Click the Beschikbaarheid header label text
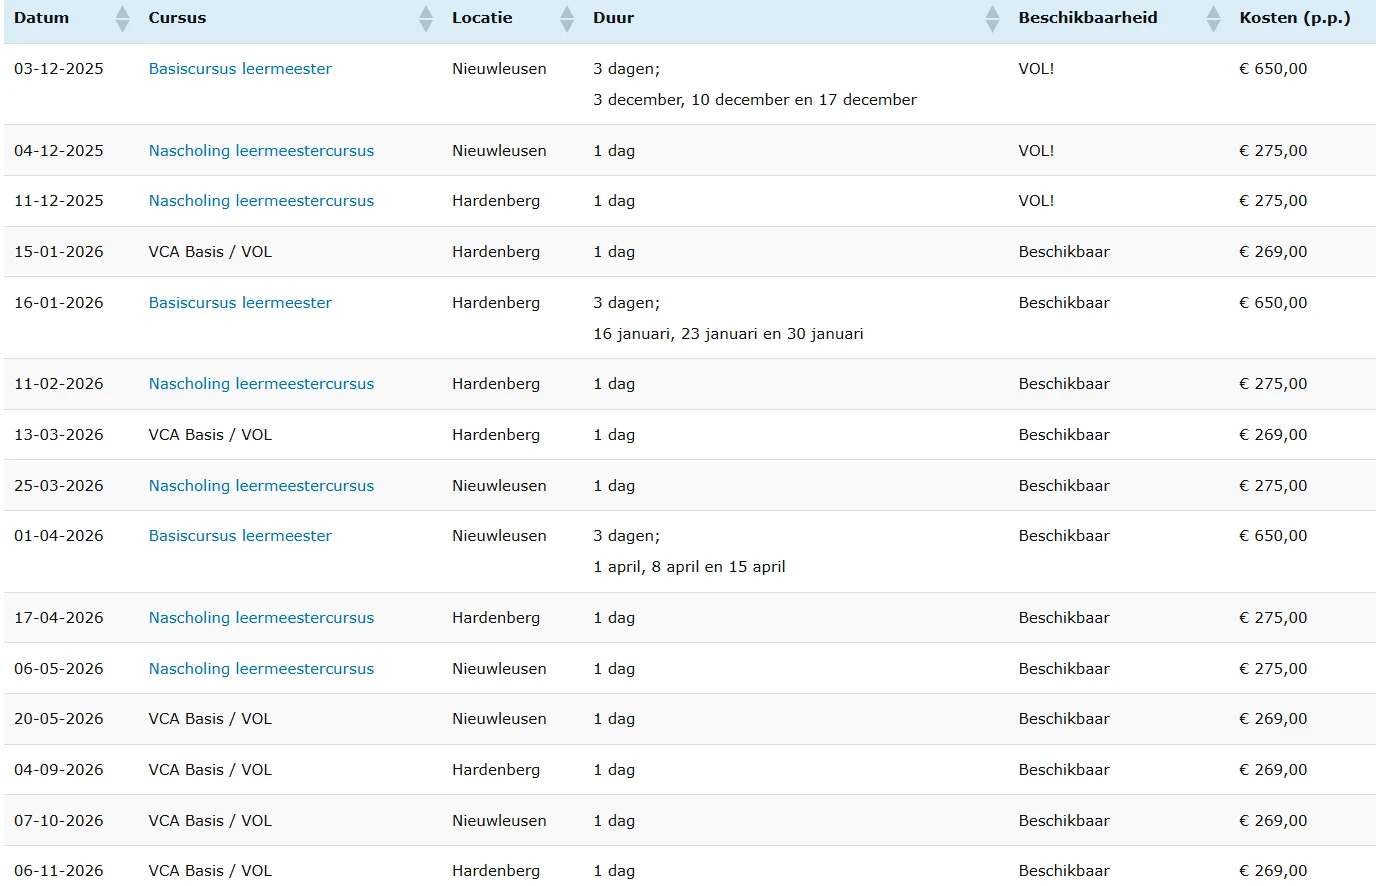The image size is (1376, 886). pos(1087,18)
